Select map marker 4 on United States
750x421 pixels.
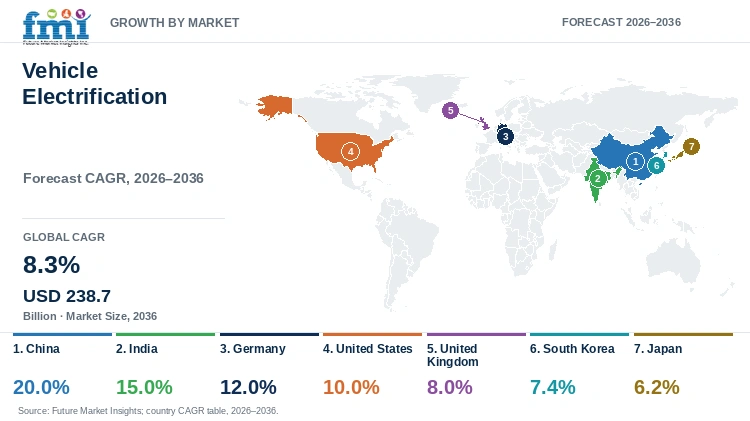[x=351, y=152]
